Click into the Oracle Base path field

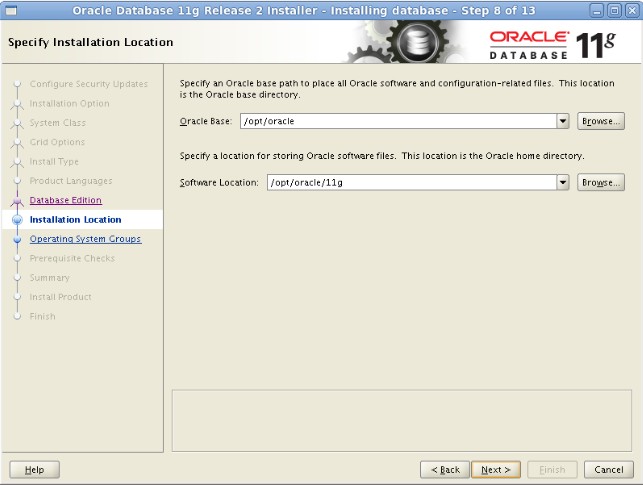(398, 121)
